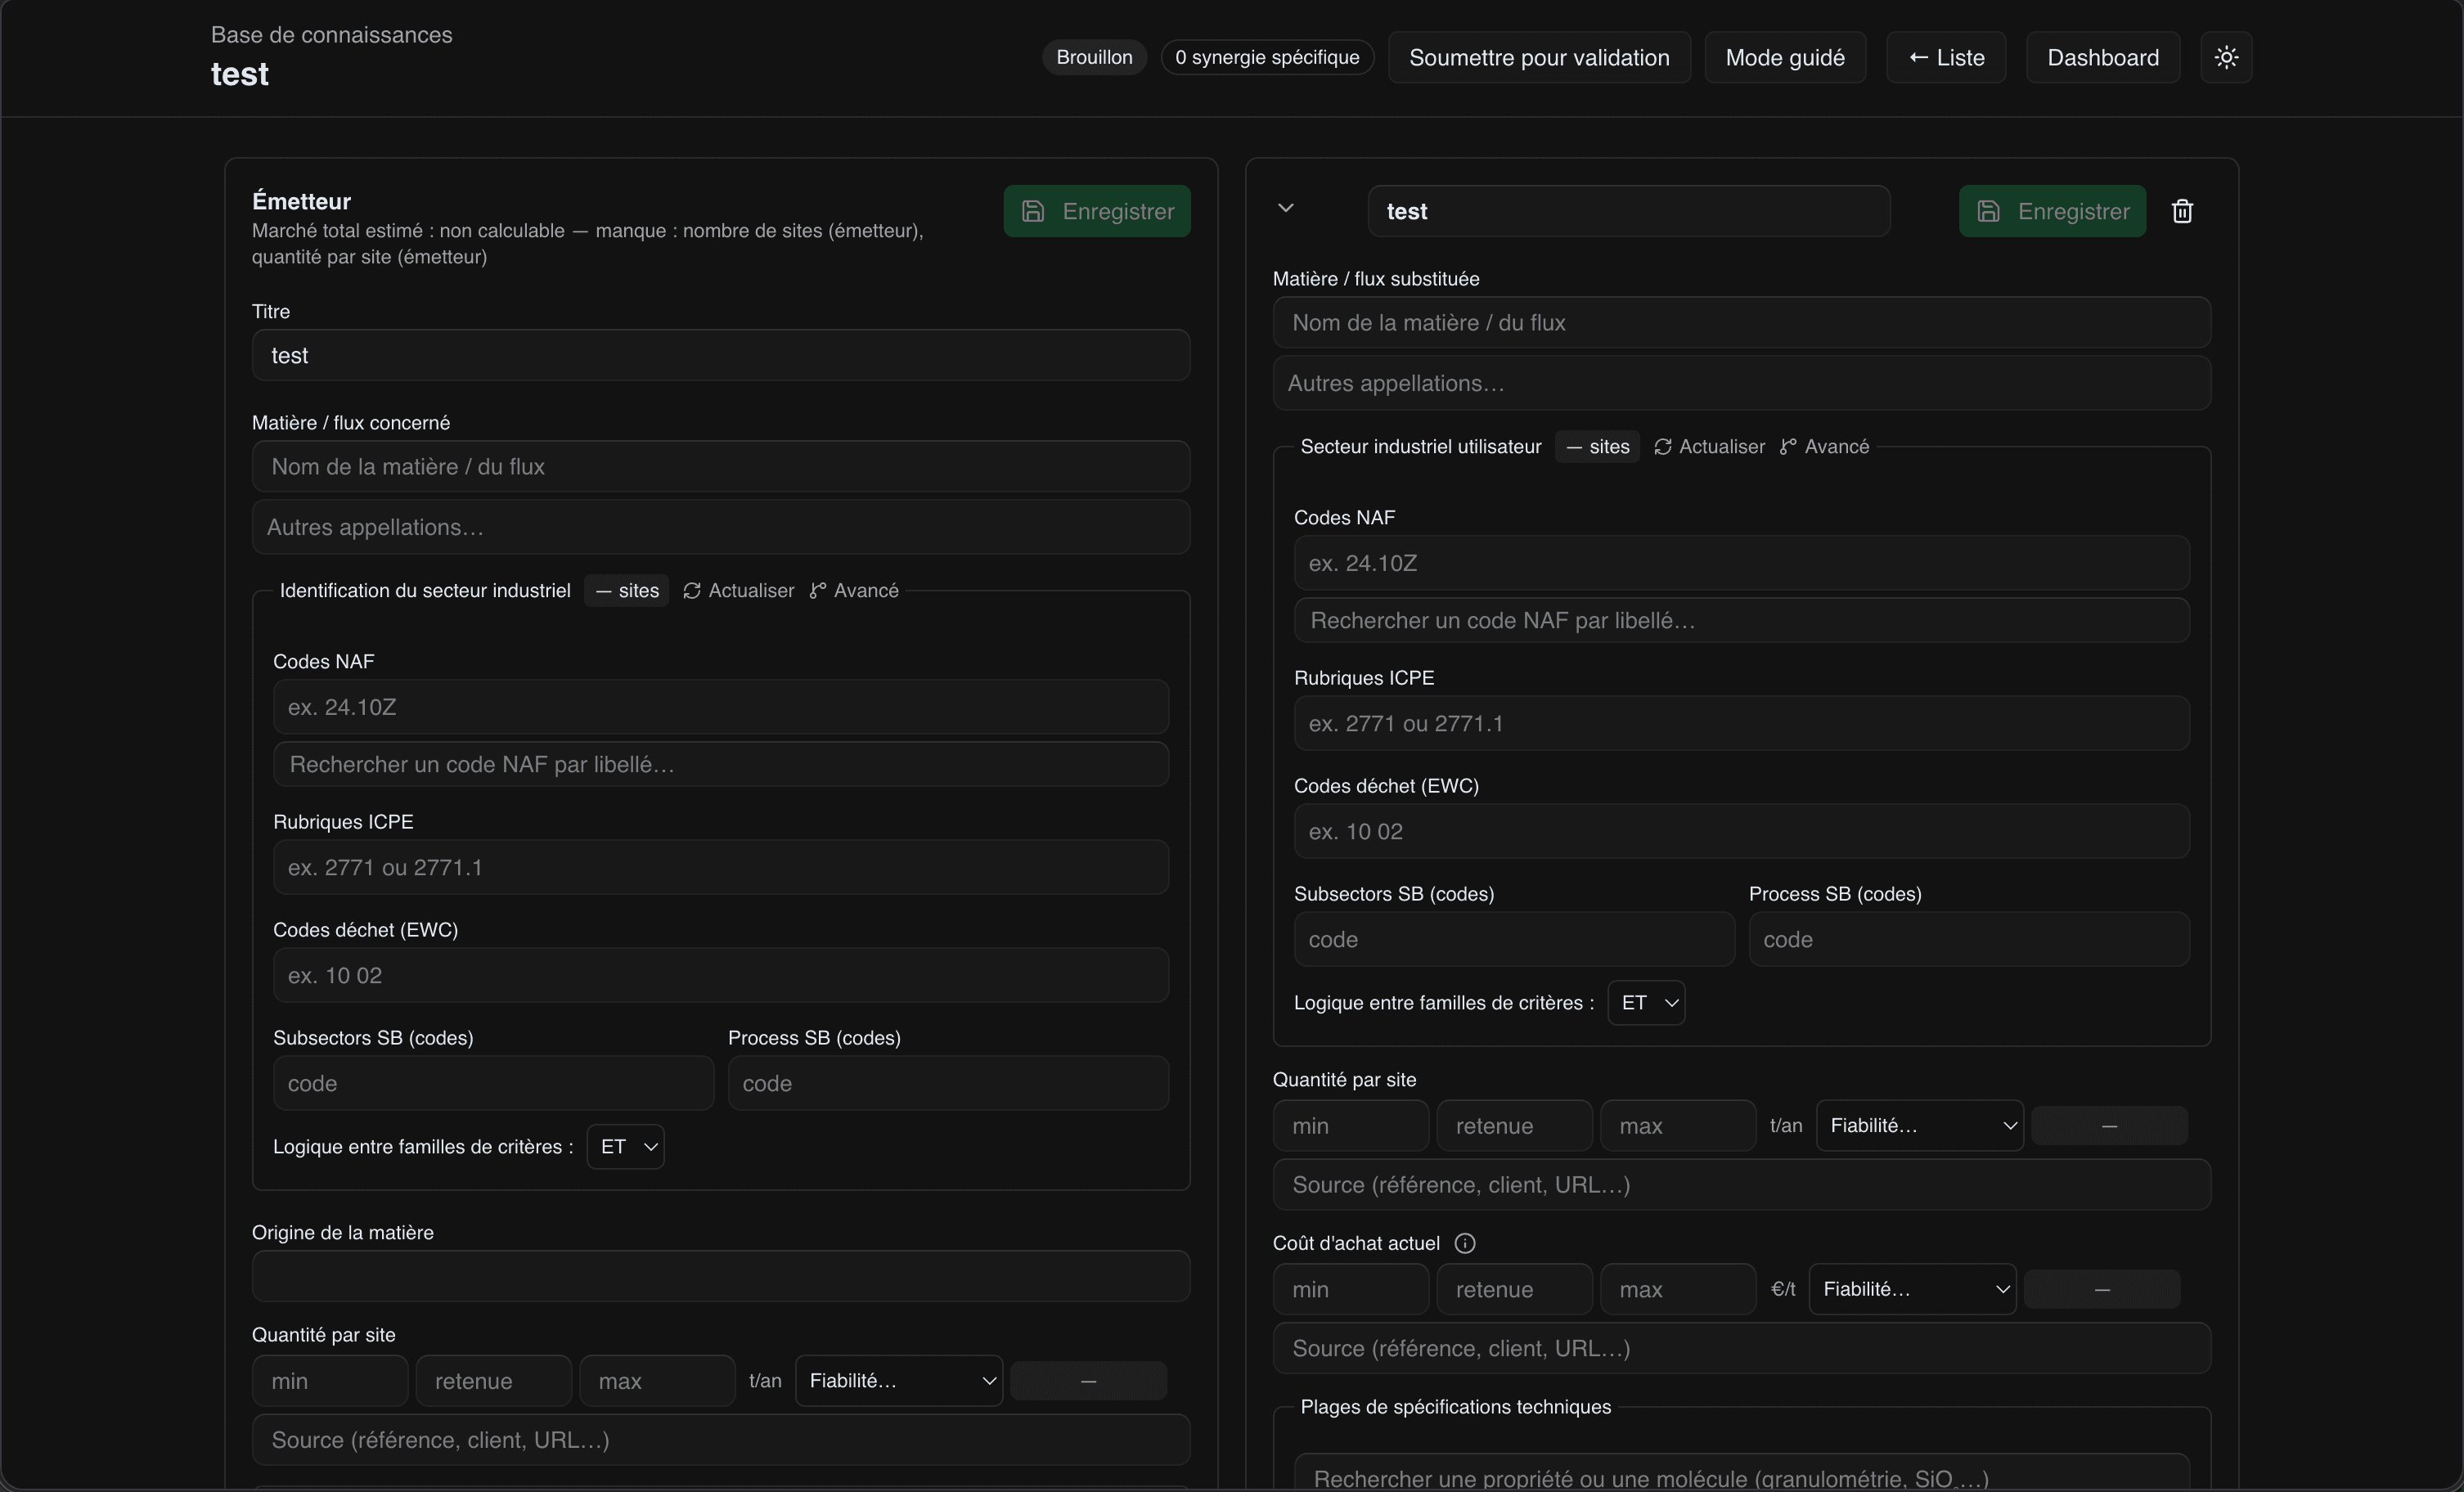
Task: Collapse the test synergy panel chevron
Action: click(1286, 208)
